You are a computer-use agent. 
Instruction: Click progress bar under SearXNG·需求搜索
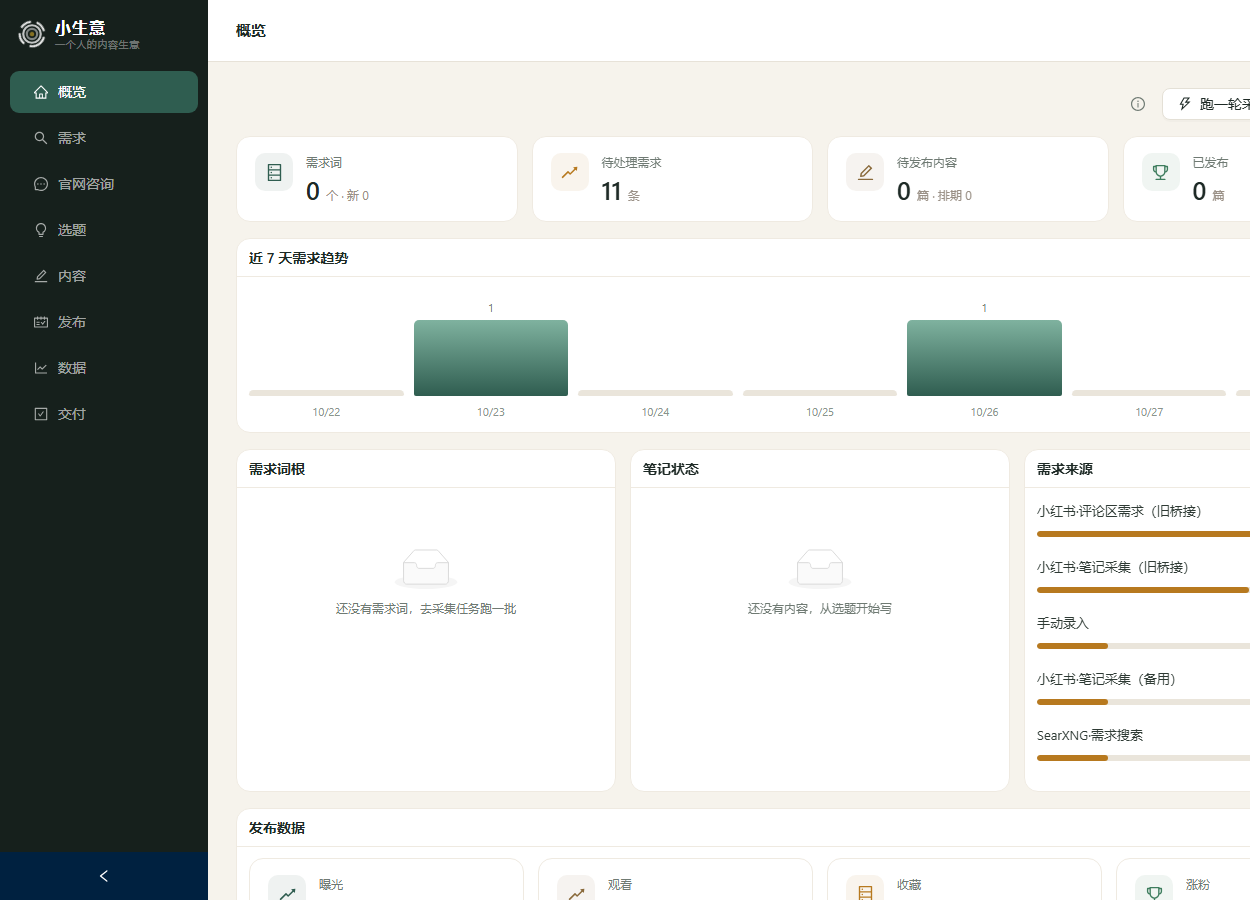(x=1143, y=758)
